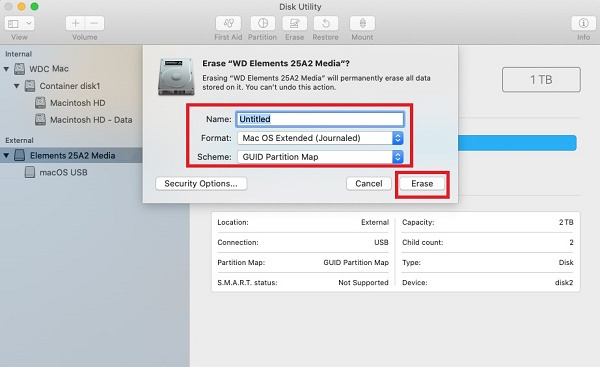Select WDC Mac in sidebar
600x367 pixels.
49,69
